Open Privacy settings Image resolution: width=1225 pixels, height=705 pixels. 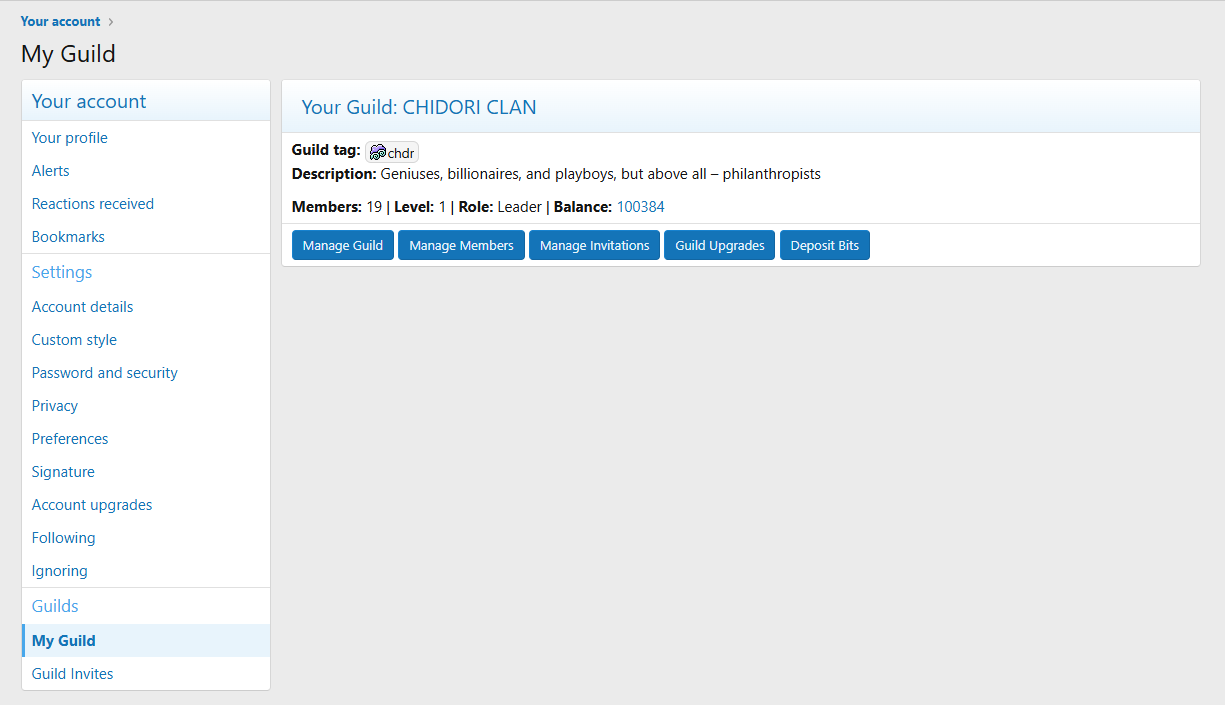(146, 406)
